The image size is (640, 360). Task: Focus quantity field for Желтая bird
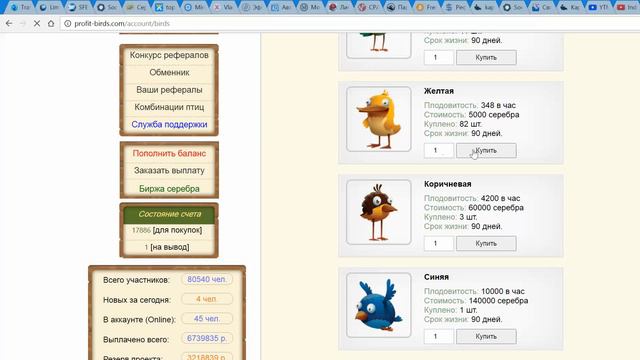pyautogui.click(x=439, y=151)
